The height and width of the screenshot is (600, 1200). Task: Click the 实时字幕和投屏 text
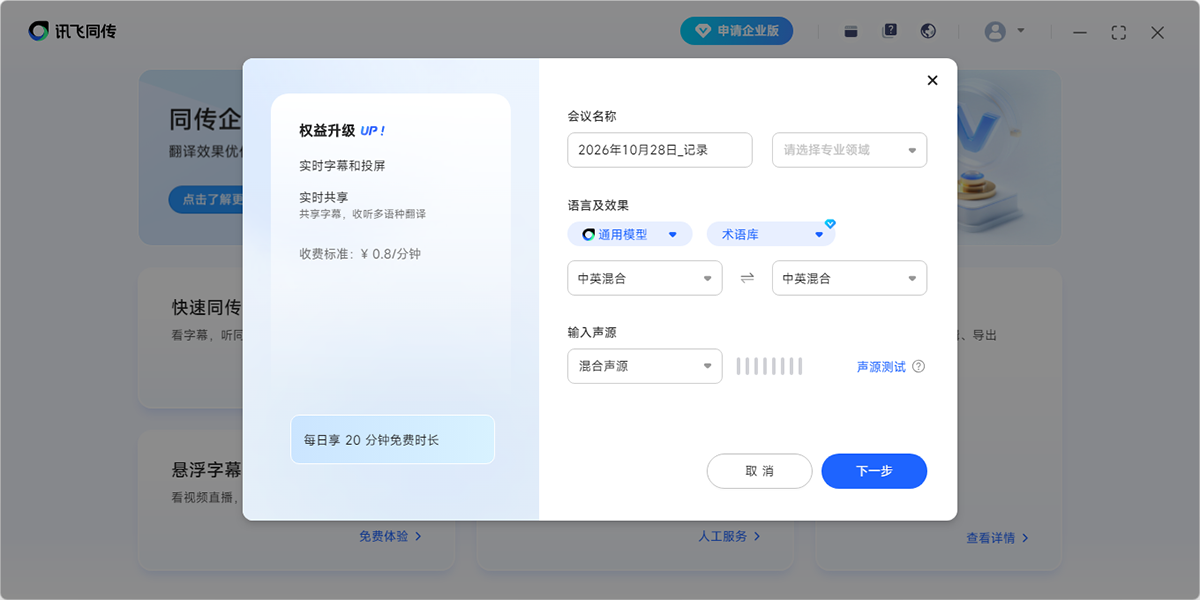[342, 166]
